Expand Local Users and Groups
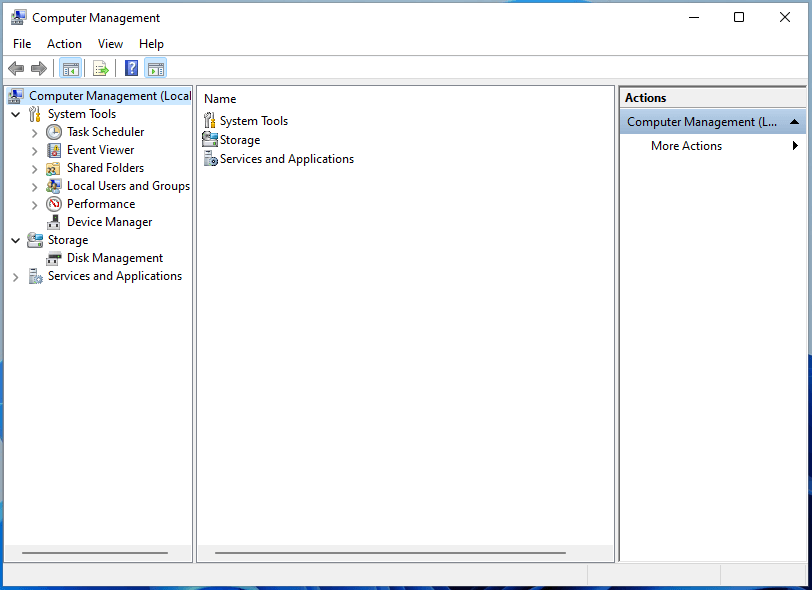The width and height of the screenshot is (812, 590). pyautogui.click(x=34, y=185)
